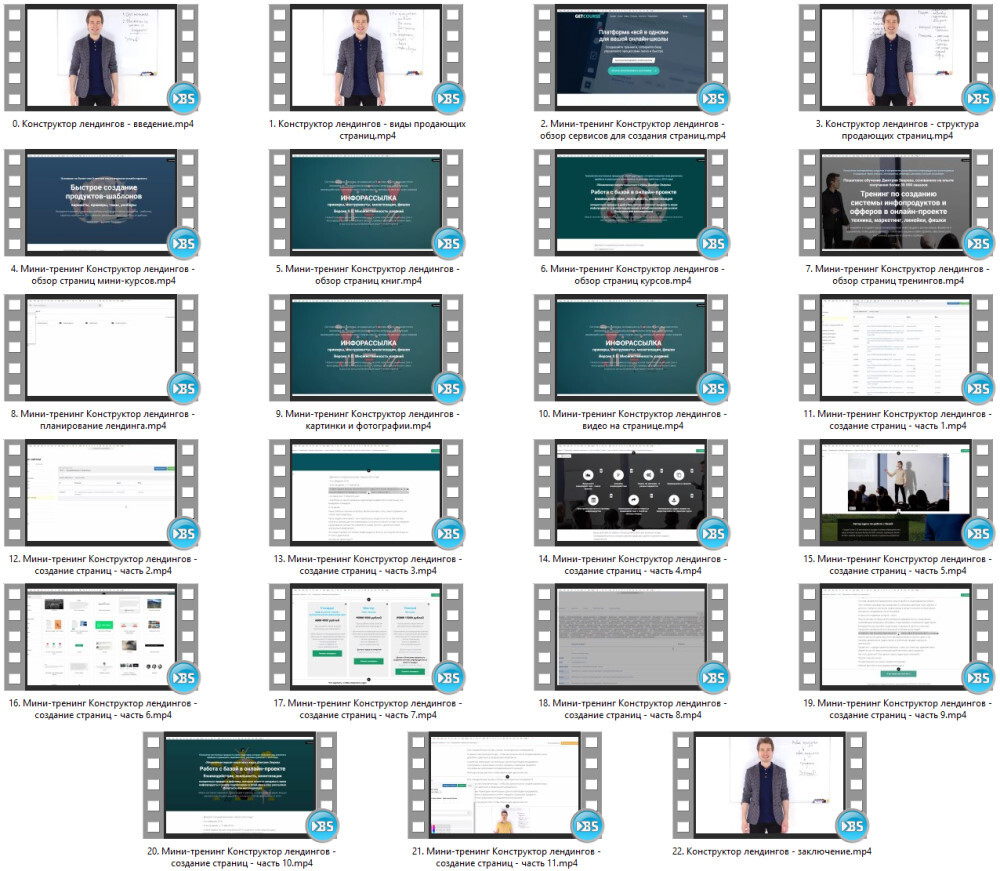Click the BS player badge on file 19 часть 9
The height and width of the screenshot is (871, 1000).
pos(978,677)
